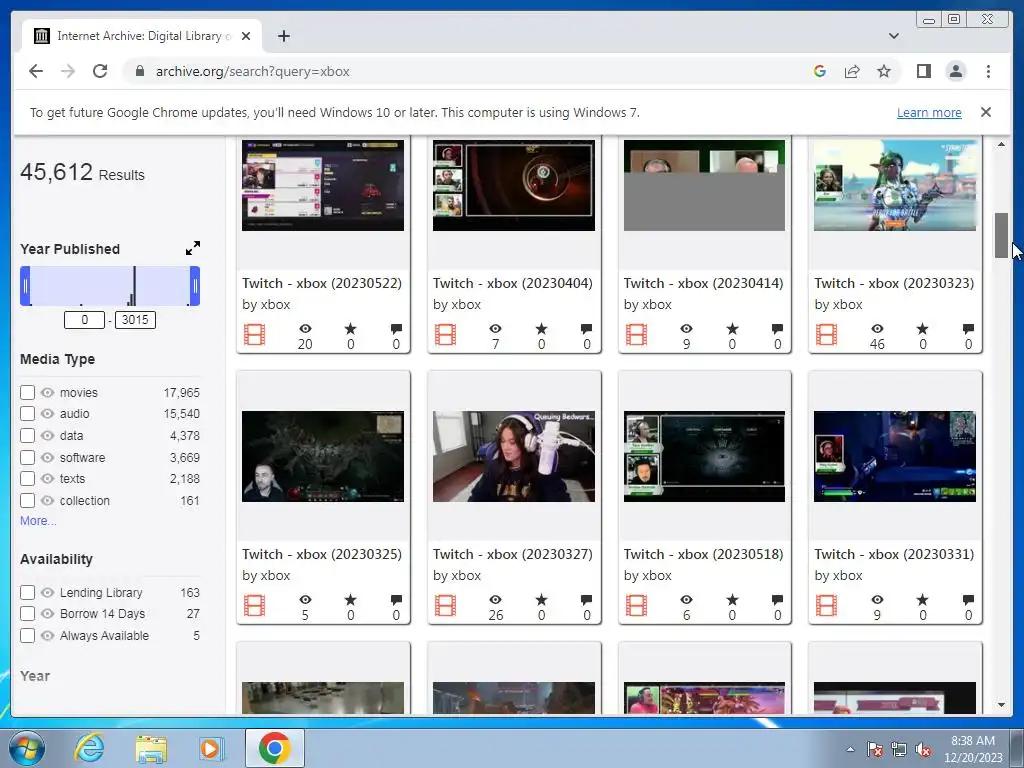Dismiss the Chrome update notification bar

(x=985, y=112)
